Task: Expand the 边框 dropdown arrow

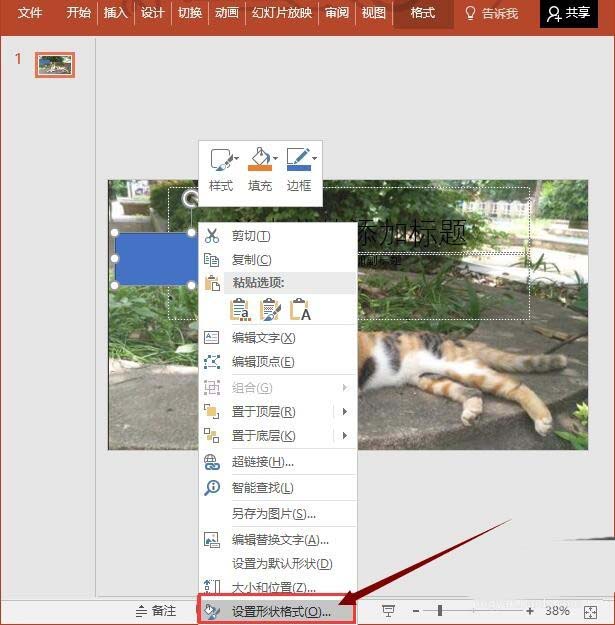Action: coord(314,158)
